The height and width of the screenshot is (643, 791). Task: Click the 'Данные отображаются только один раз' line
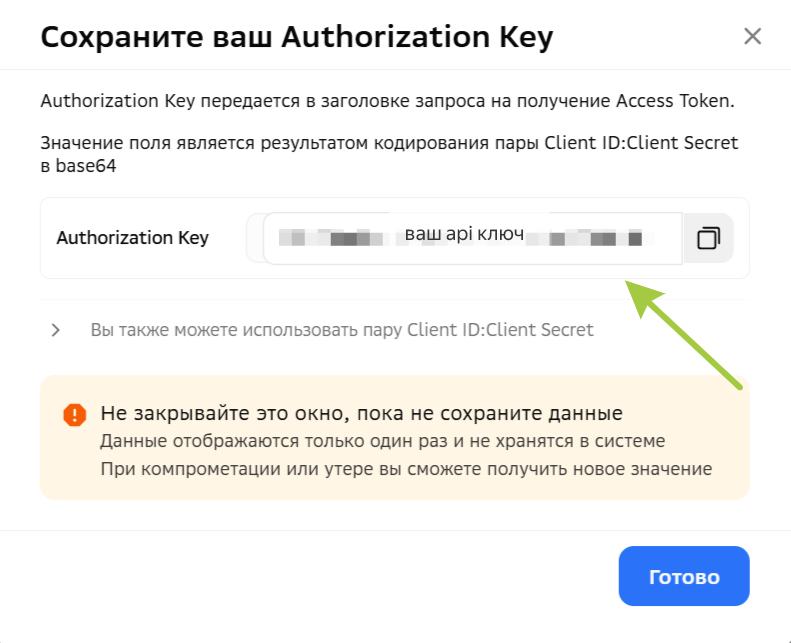(x=383, y=441)
